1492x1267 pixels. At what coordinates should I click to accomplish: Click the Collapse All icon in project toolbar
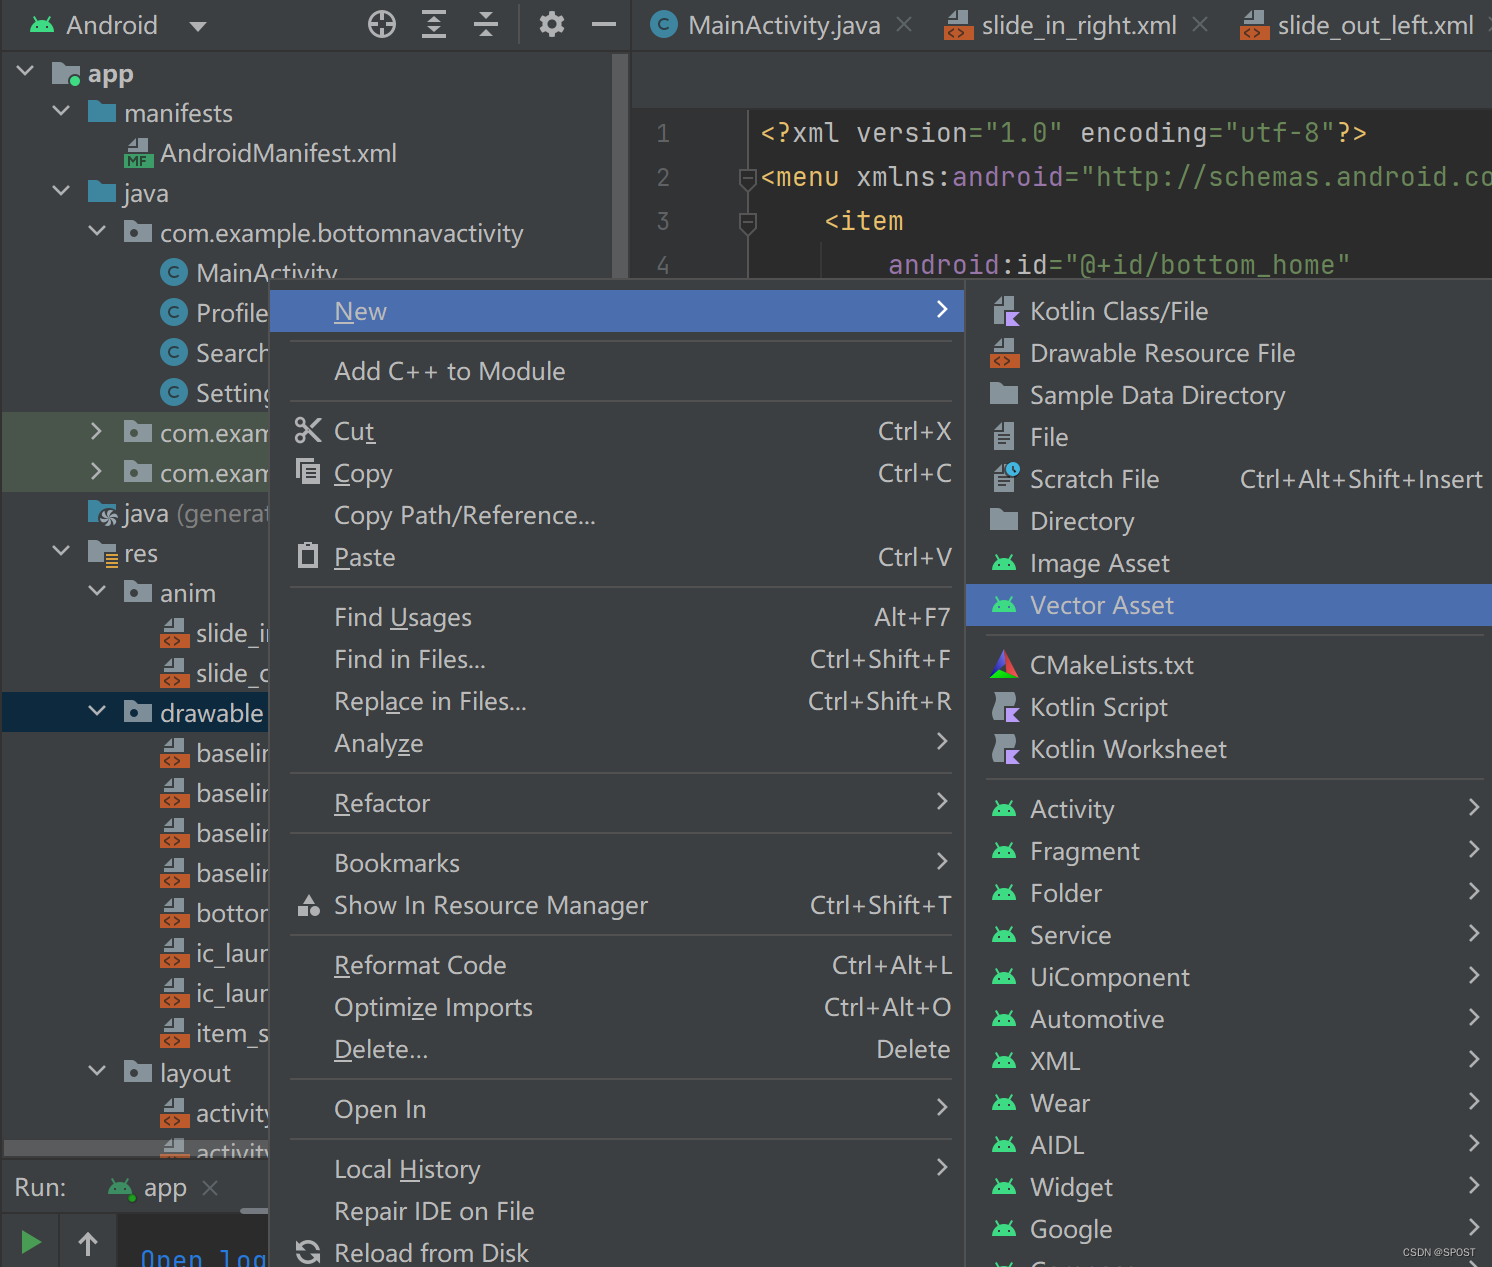pyautogui.click(x=486, y=24)
